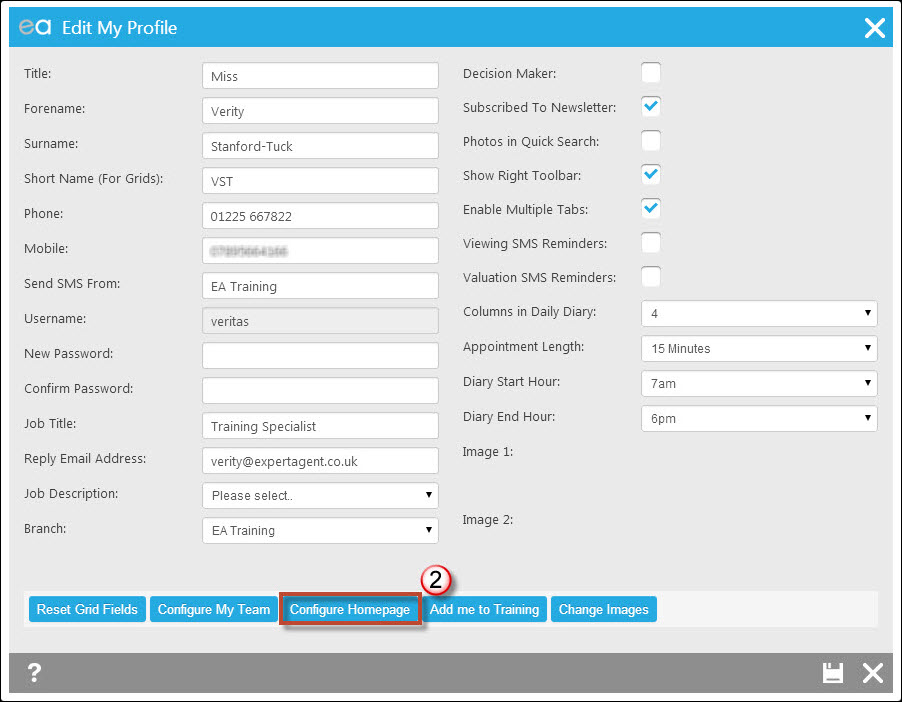Click Reset Grid Fields button
Image resolution: width=902 pixels, height=702 pixels.
coord(87,609)
